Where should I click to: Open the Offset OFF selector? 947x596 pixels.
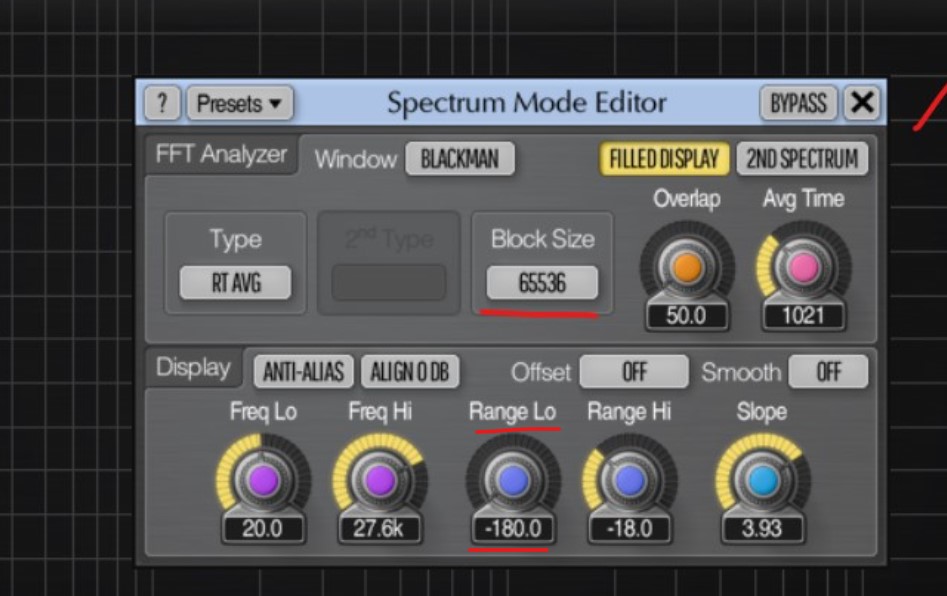(x=634, y=371)
